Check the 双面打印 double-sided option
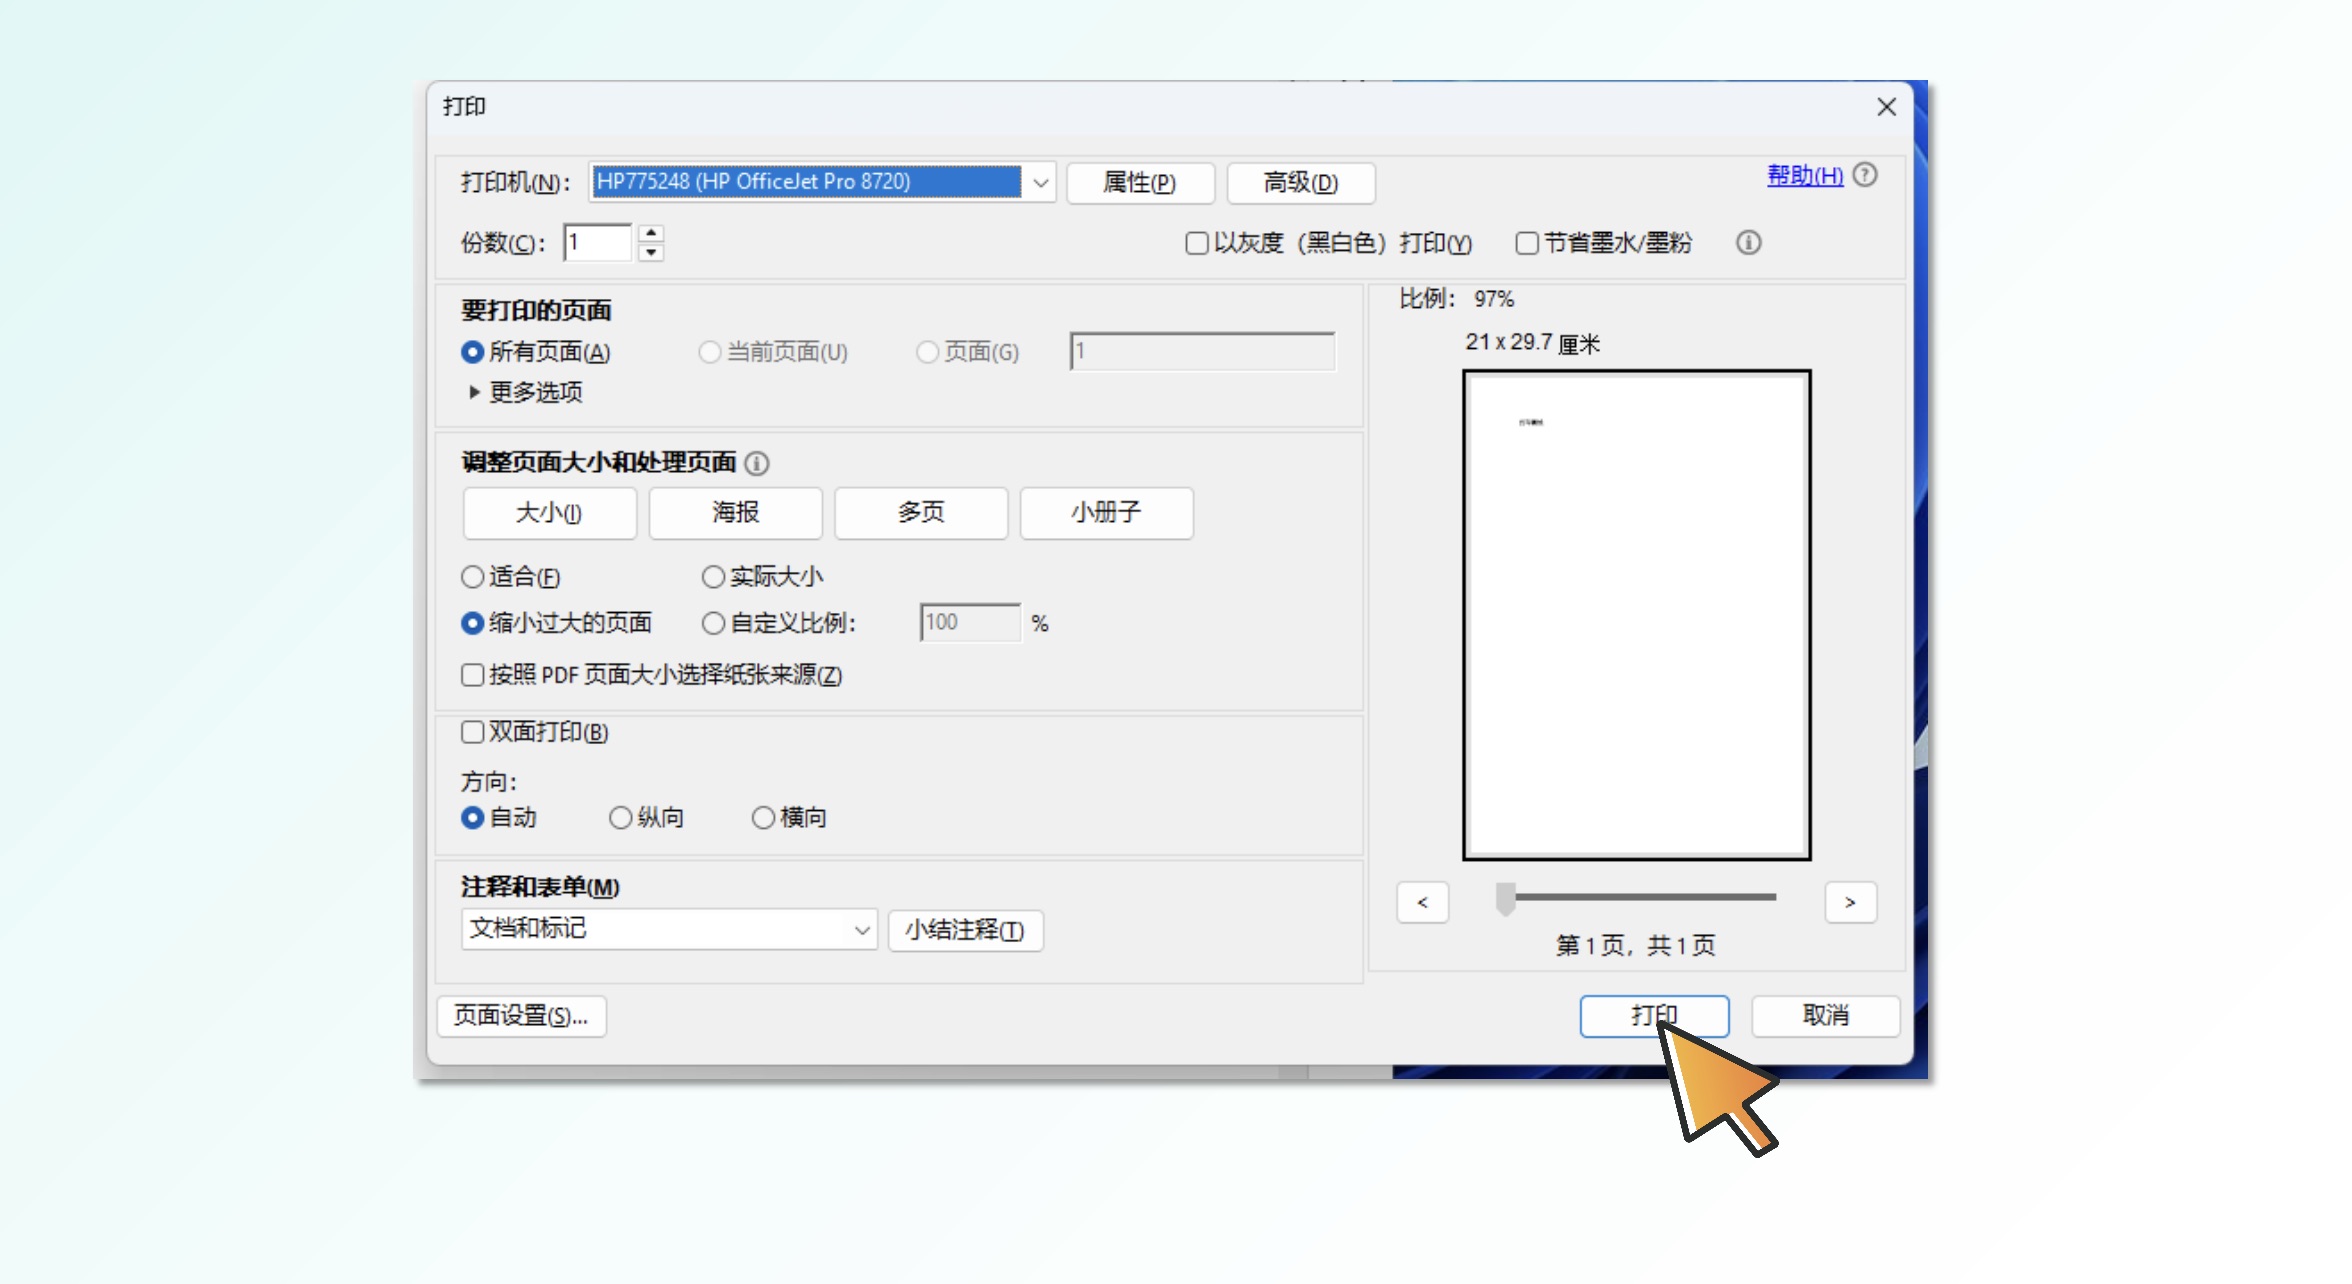 (473, 732)
